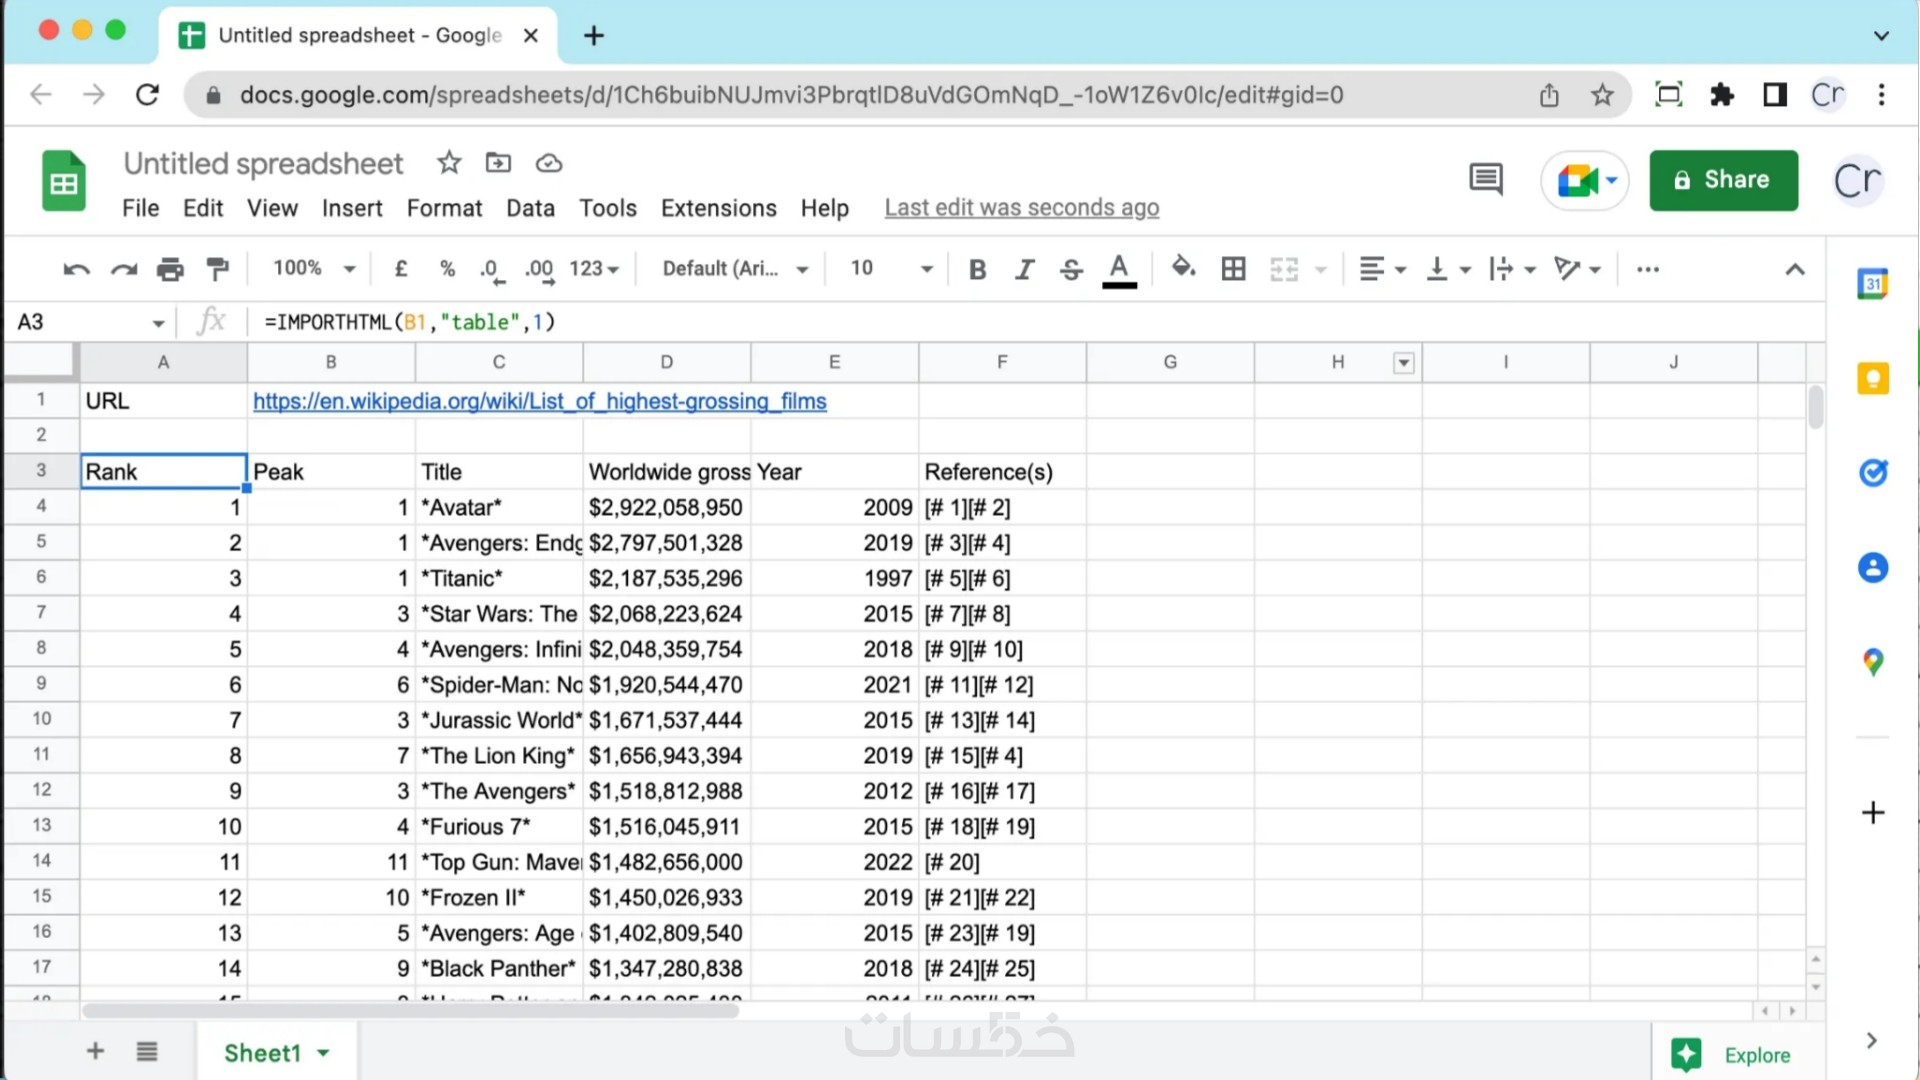Open the Data menu

click(x=530, y=208)
